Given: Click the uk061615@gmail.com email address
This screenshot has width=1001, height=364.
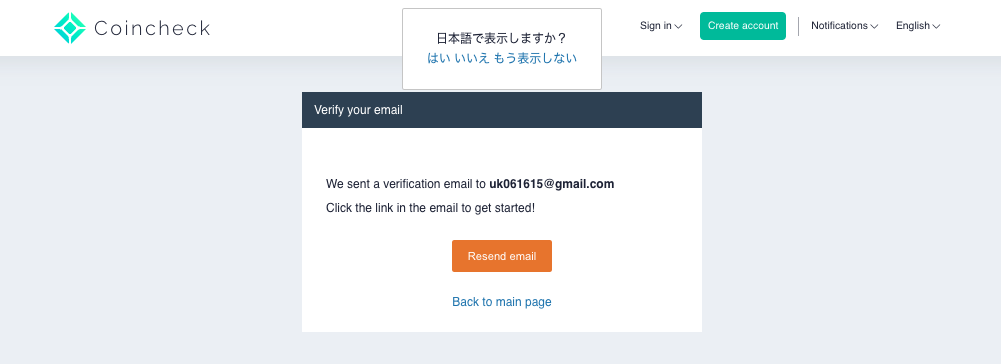Looking at the screenshot, I should click(552, 184).
